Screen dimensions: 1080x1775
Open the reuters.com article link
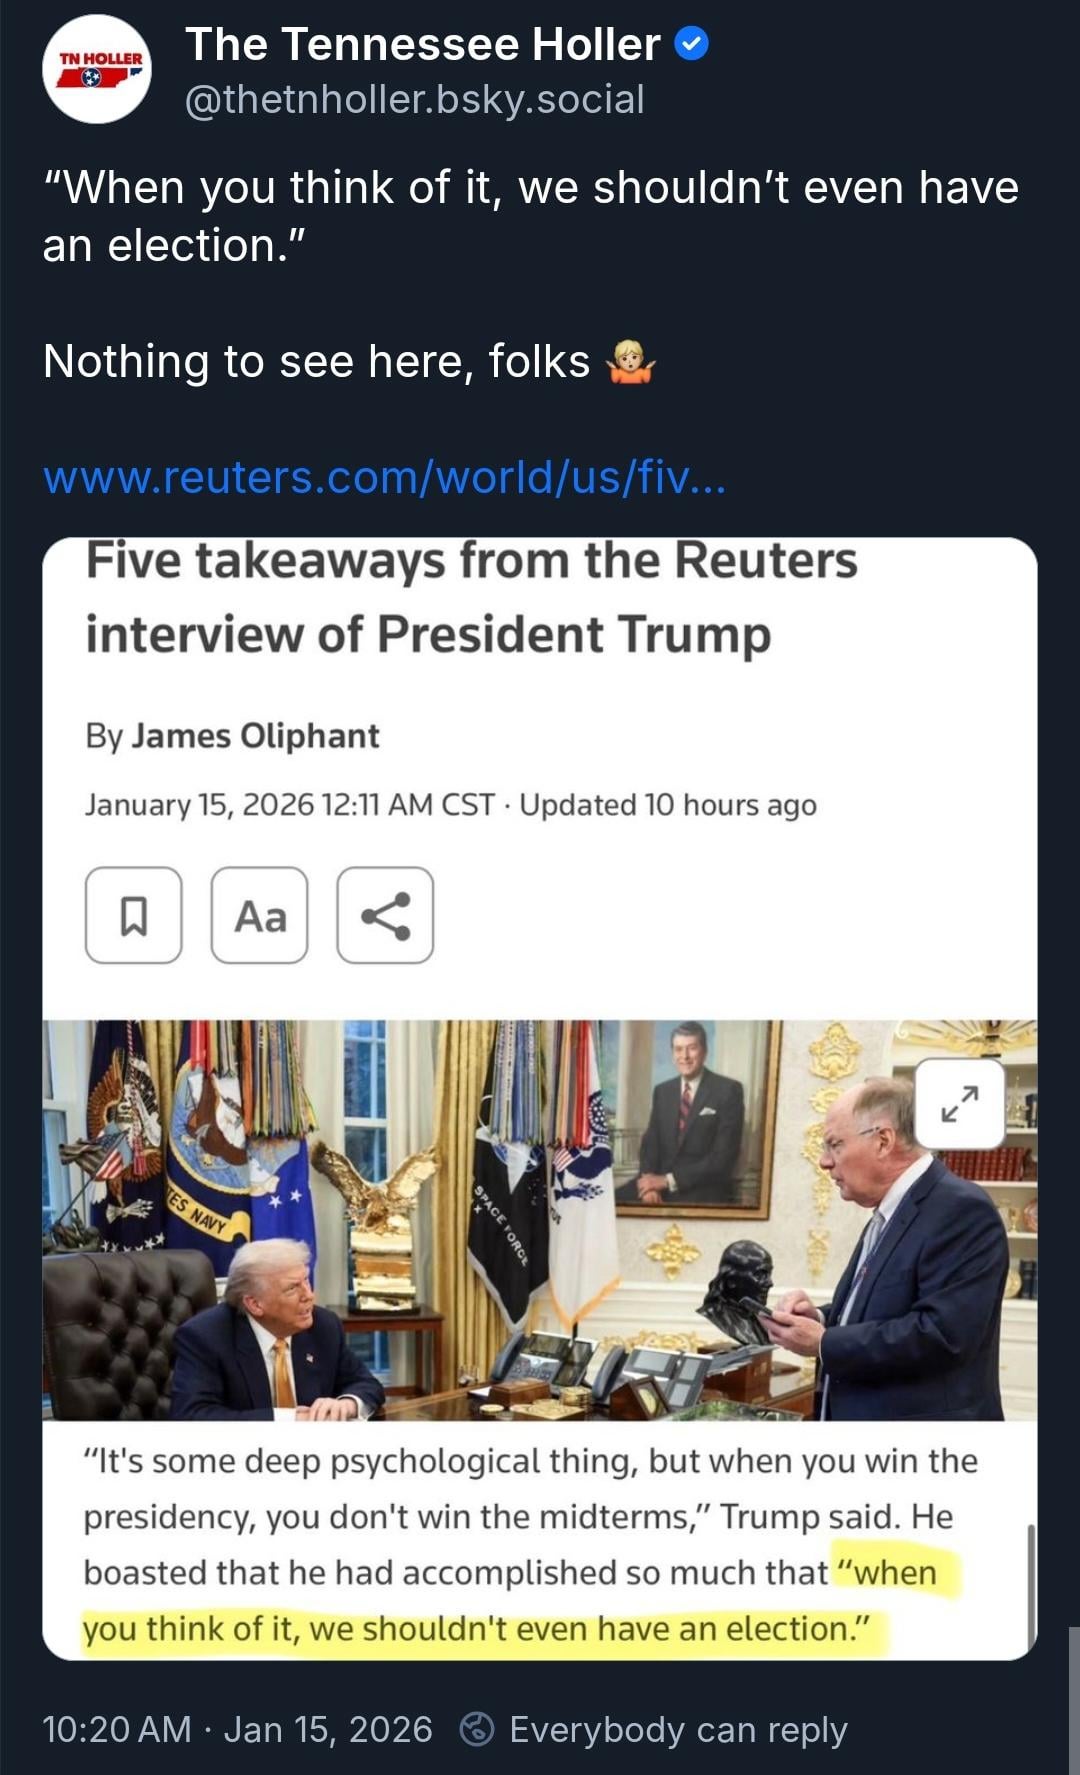click(x=385, y=477)
